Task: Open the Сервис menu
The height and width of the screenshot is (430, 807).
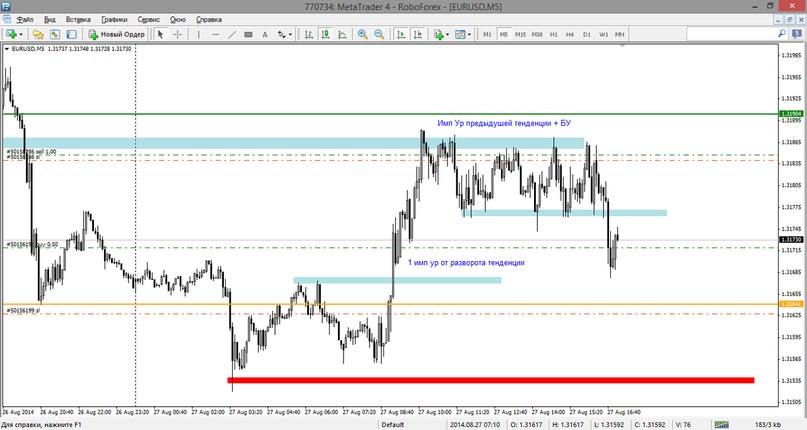Action: (149, 19)
